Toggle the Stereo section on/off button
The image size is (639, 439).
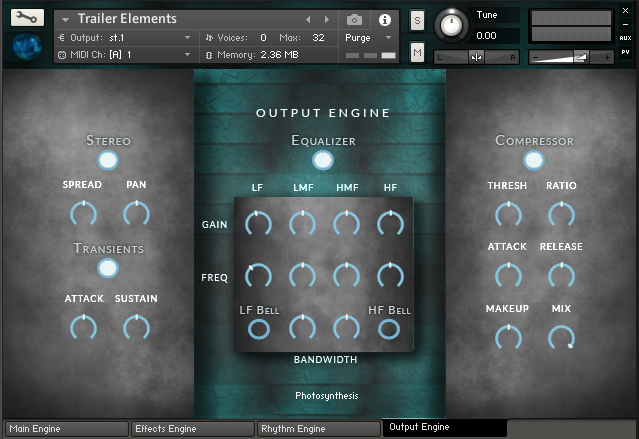[108, 160]
